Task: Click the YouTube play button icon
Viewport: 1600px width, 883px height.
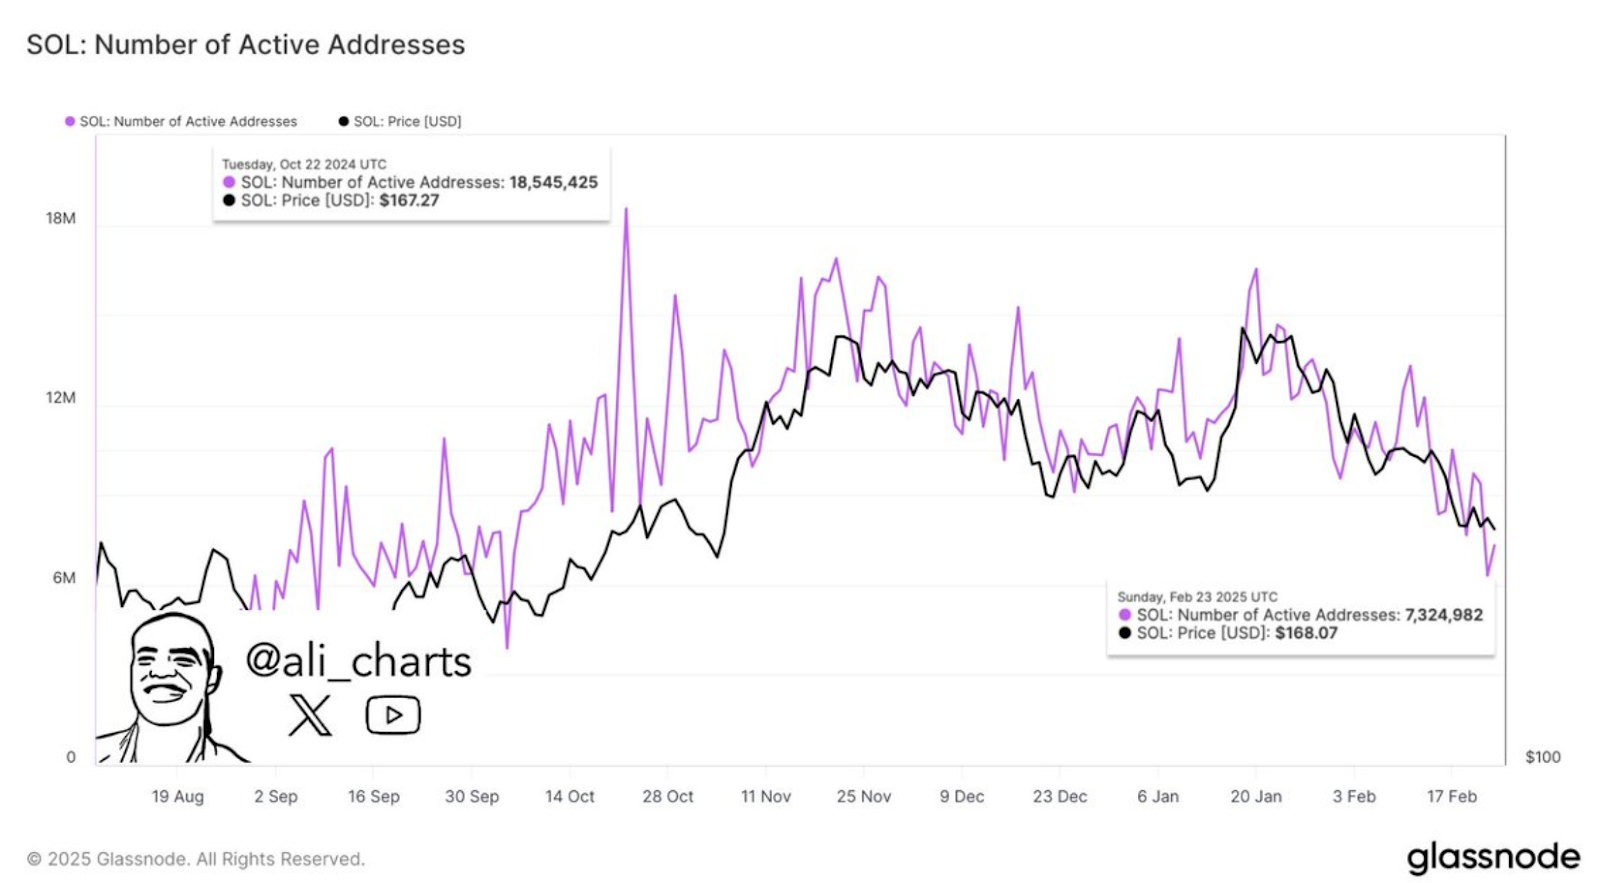Action: [393, 715]
